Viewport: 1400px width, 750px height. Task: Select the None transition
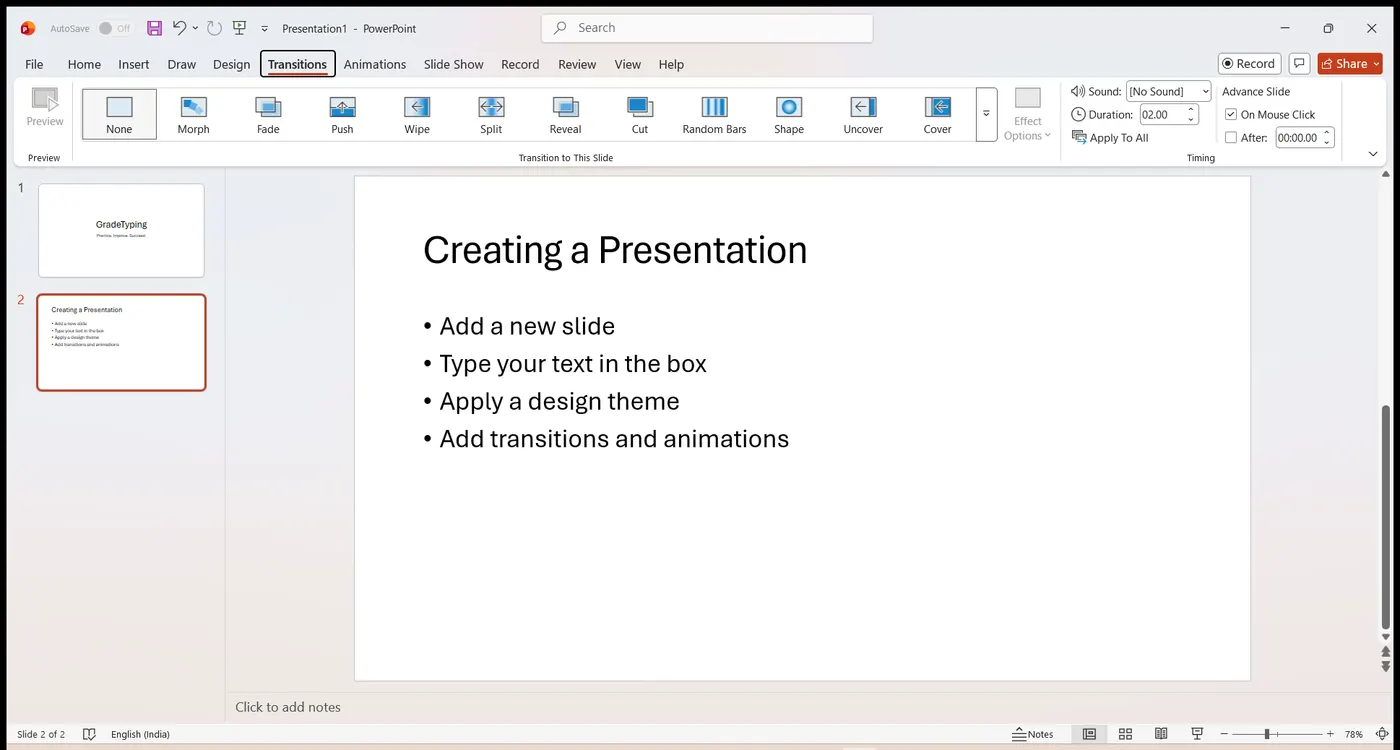[119, 114]
